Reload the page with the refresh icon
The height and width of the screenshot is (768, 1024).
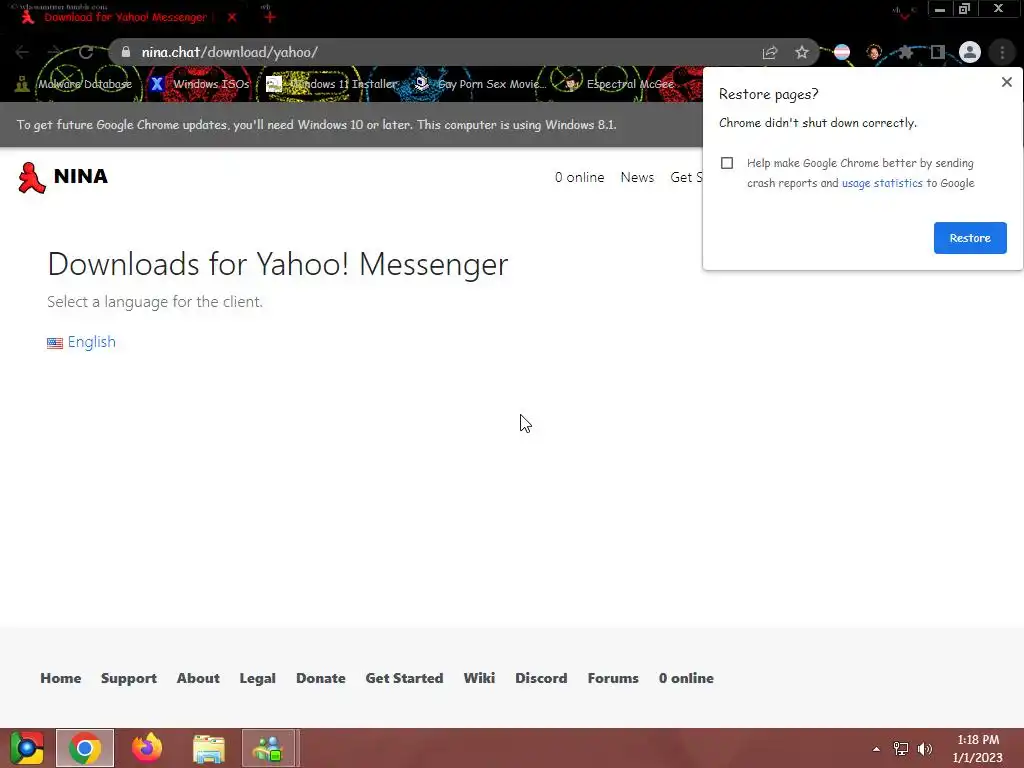(86, 52)
